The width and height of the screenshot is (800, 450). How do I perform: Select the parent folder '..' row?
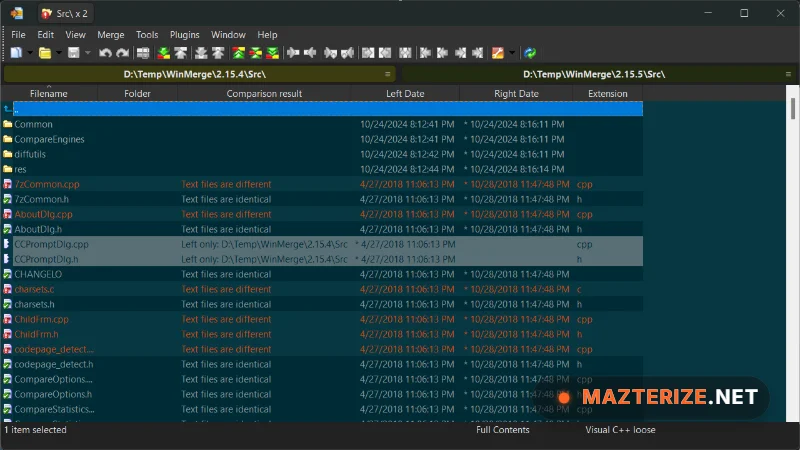[322, 109]
